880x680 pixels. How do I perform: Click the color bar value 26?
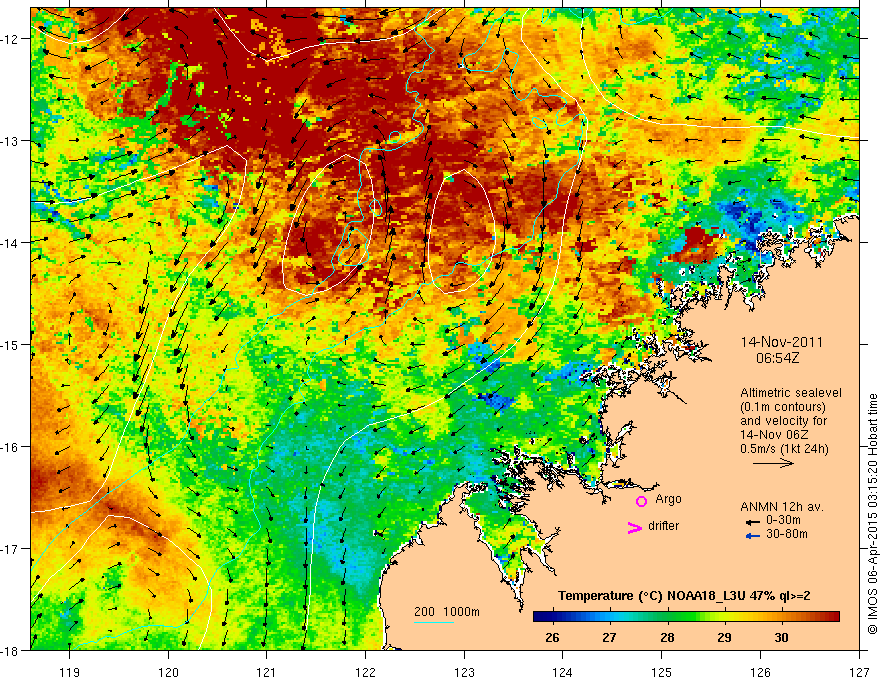point(552,637)
